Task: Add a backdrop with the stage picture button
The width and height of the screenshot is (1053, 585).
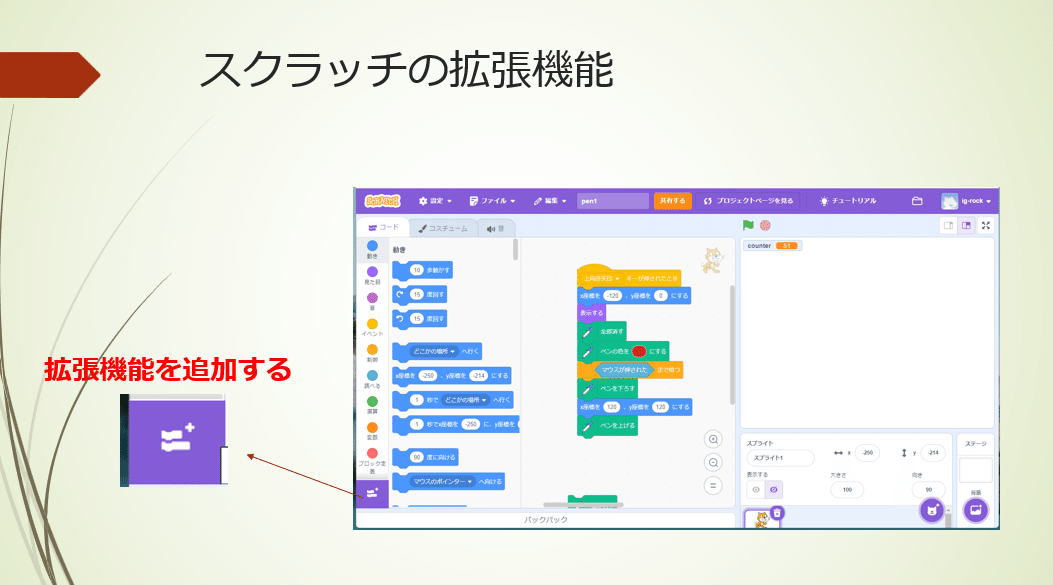Action: click(x=977, y=510)
